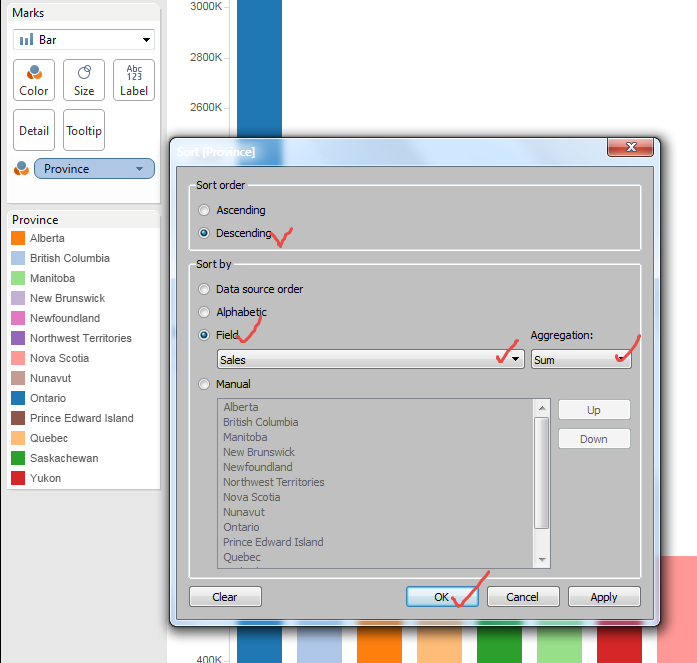Click Prince Edward Island brown swatch

click(x=18, y=418)
